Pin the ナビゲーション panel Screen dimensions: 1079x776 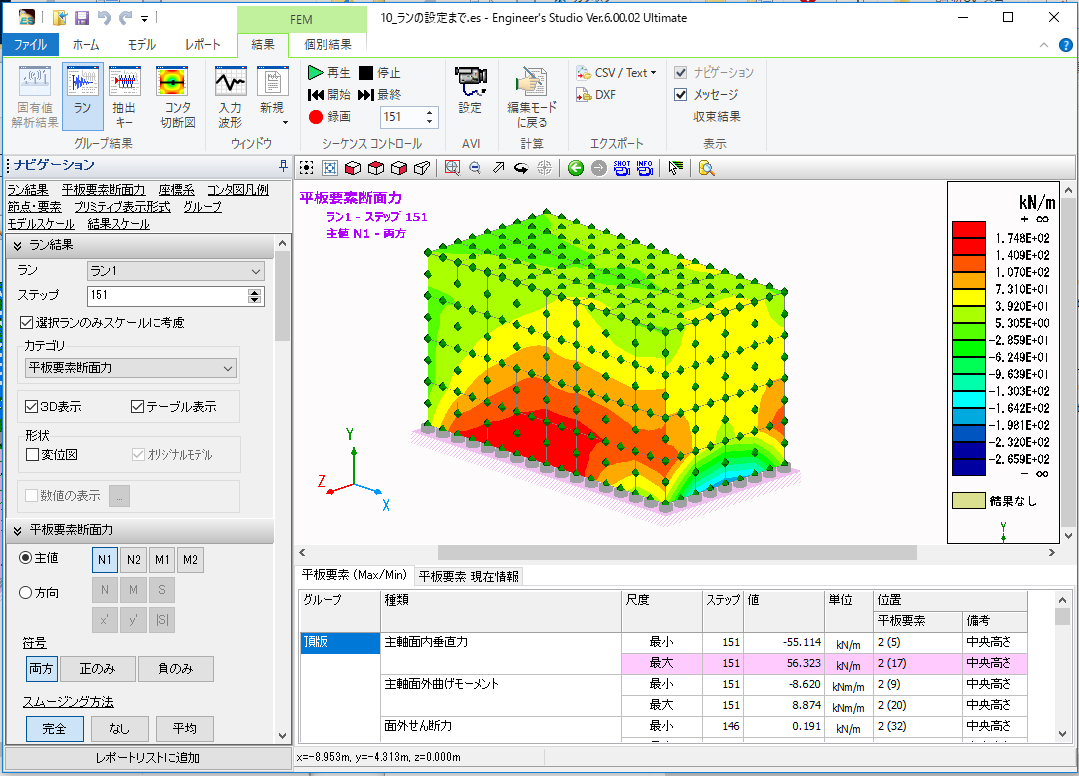coord(283,166)
